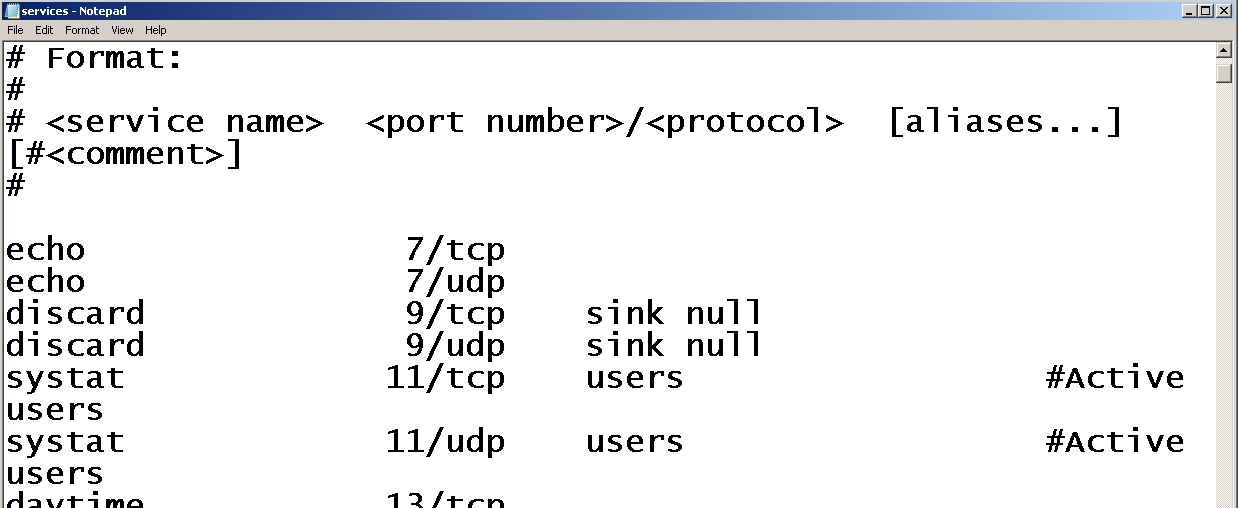
Task: Click the 'daytime' service name
Action: (75, 500)
